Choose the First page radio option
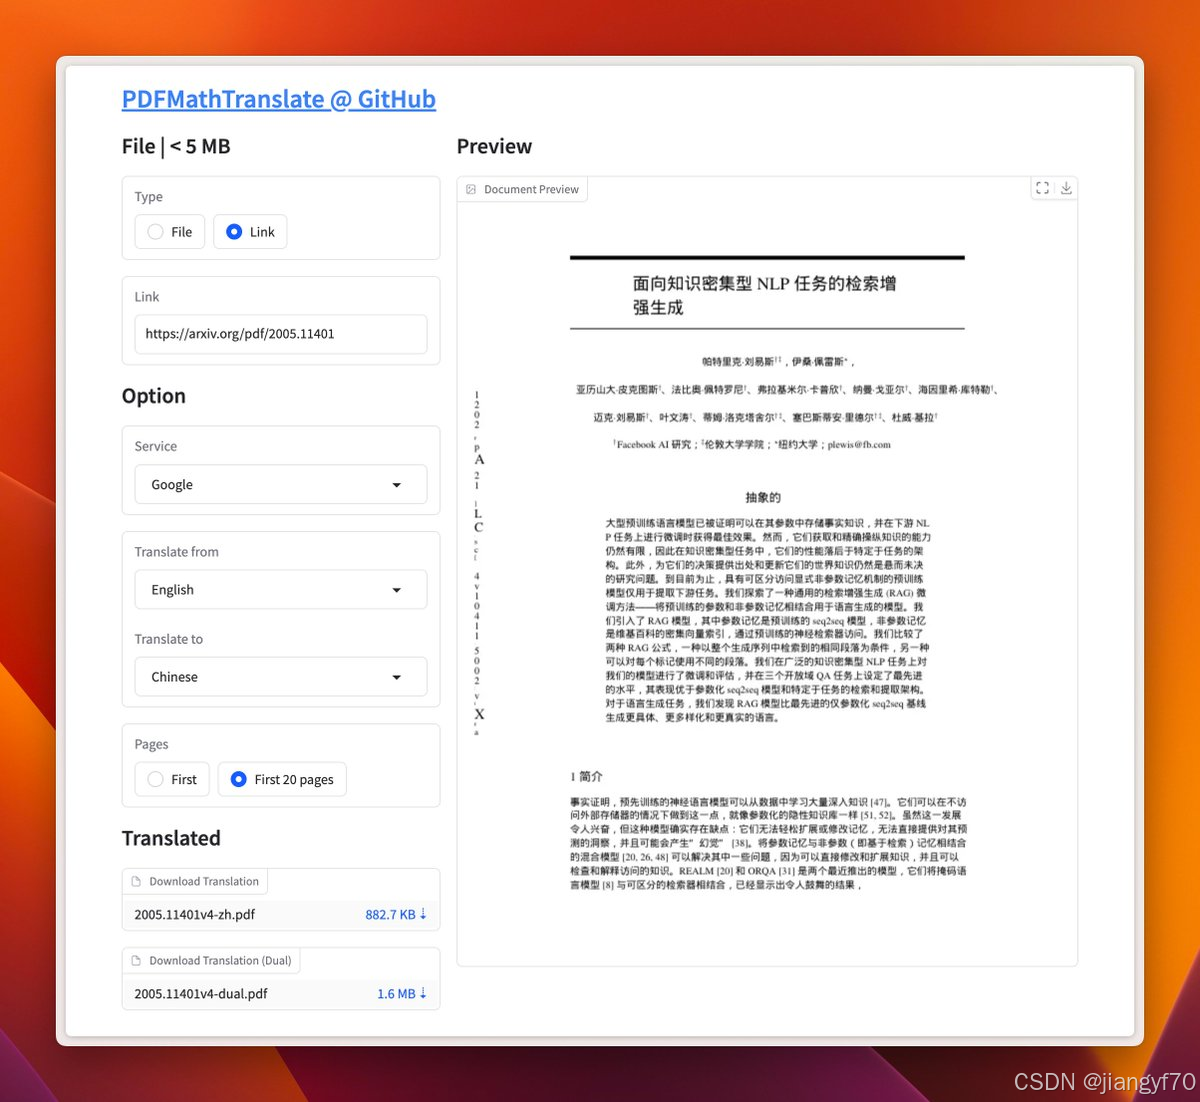Image resolution: width=1200 pixels, height=1102 pixels. click(x=172, y=779)
